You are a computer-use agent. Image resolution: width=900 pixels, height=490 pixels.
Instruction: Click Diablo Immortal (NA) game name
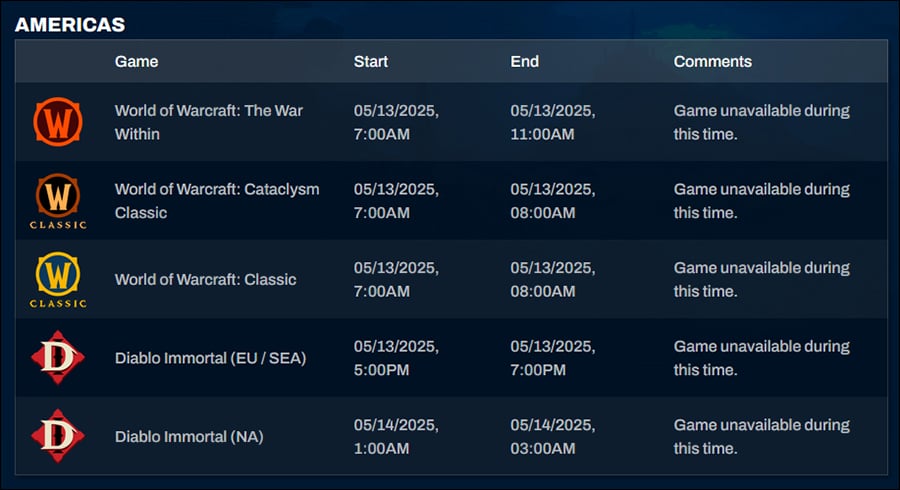click(x=189, y=437)
